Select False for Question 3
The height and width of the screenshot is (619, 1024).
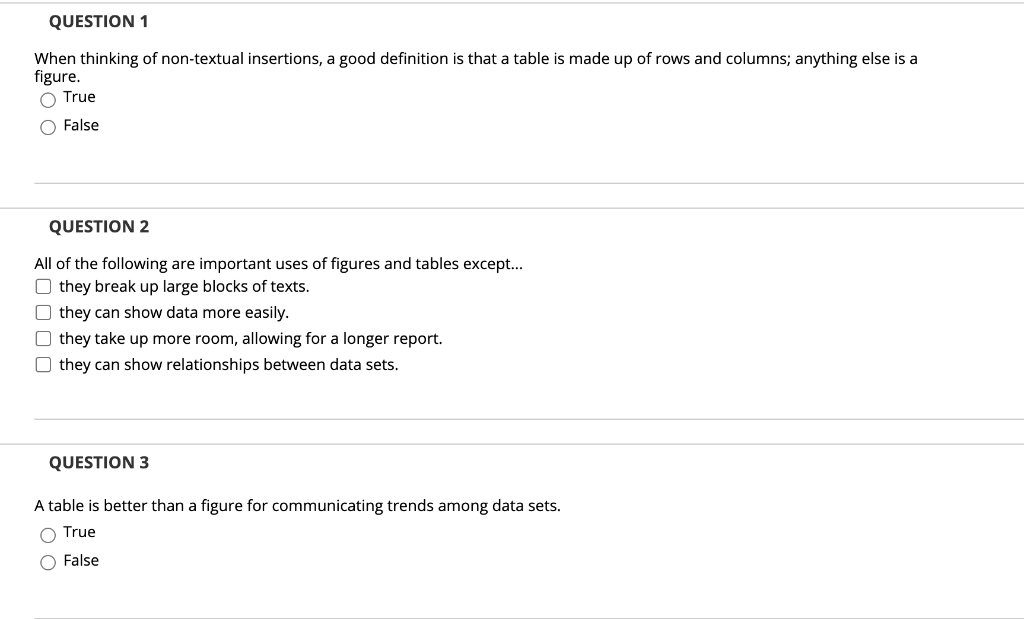(48, 563)
